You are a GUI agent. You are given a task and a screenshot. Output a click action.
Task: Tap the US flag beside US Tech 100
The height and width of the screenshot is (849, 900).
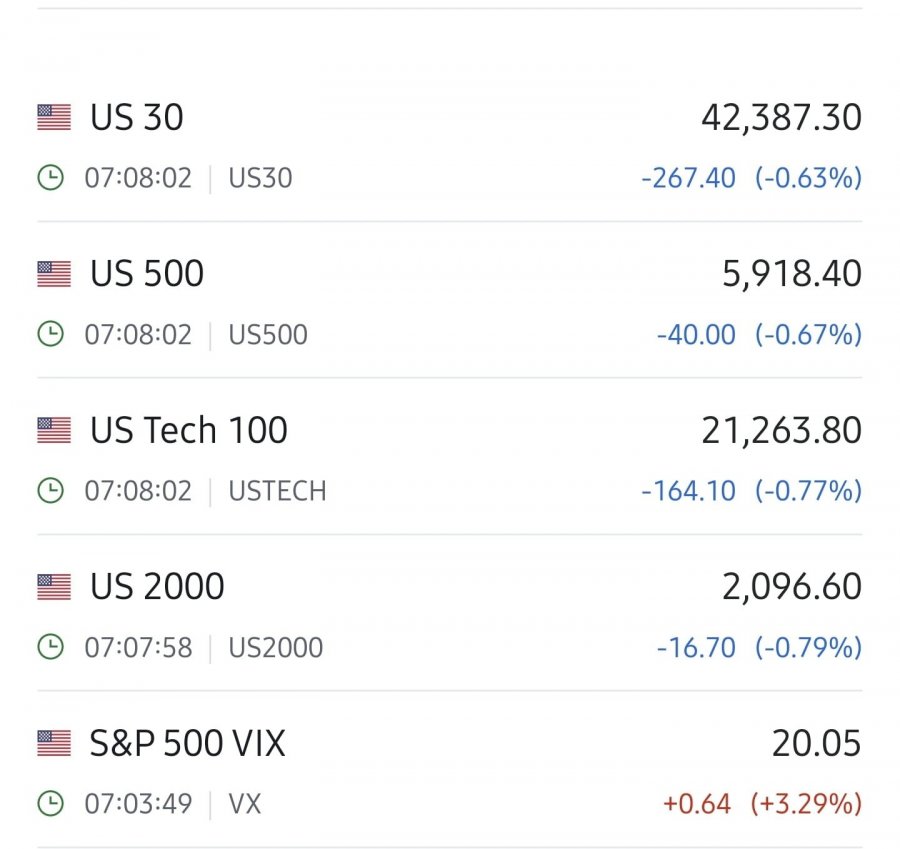(54, 431)
